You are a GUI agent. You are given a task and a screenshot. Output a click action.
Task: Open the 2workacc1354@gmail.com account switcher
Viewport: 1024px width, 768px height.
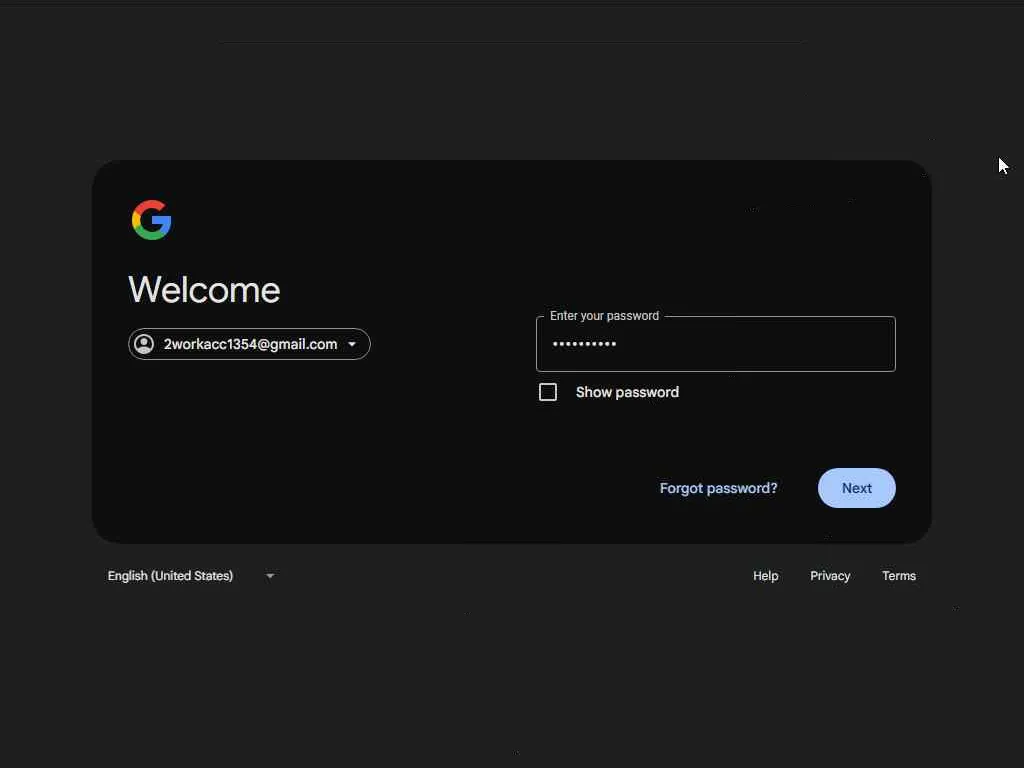(249, 344)
